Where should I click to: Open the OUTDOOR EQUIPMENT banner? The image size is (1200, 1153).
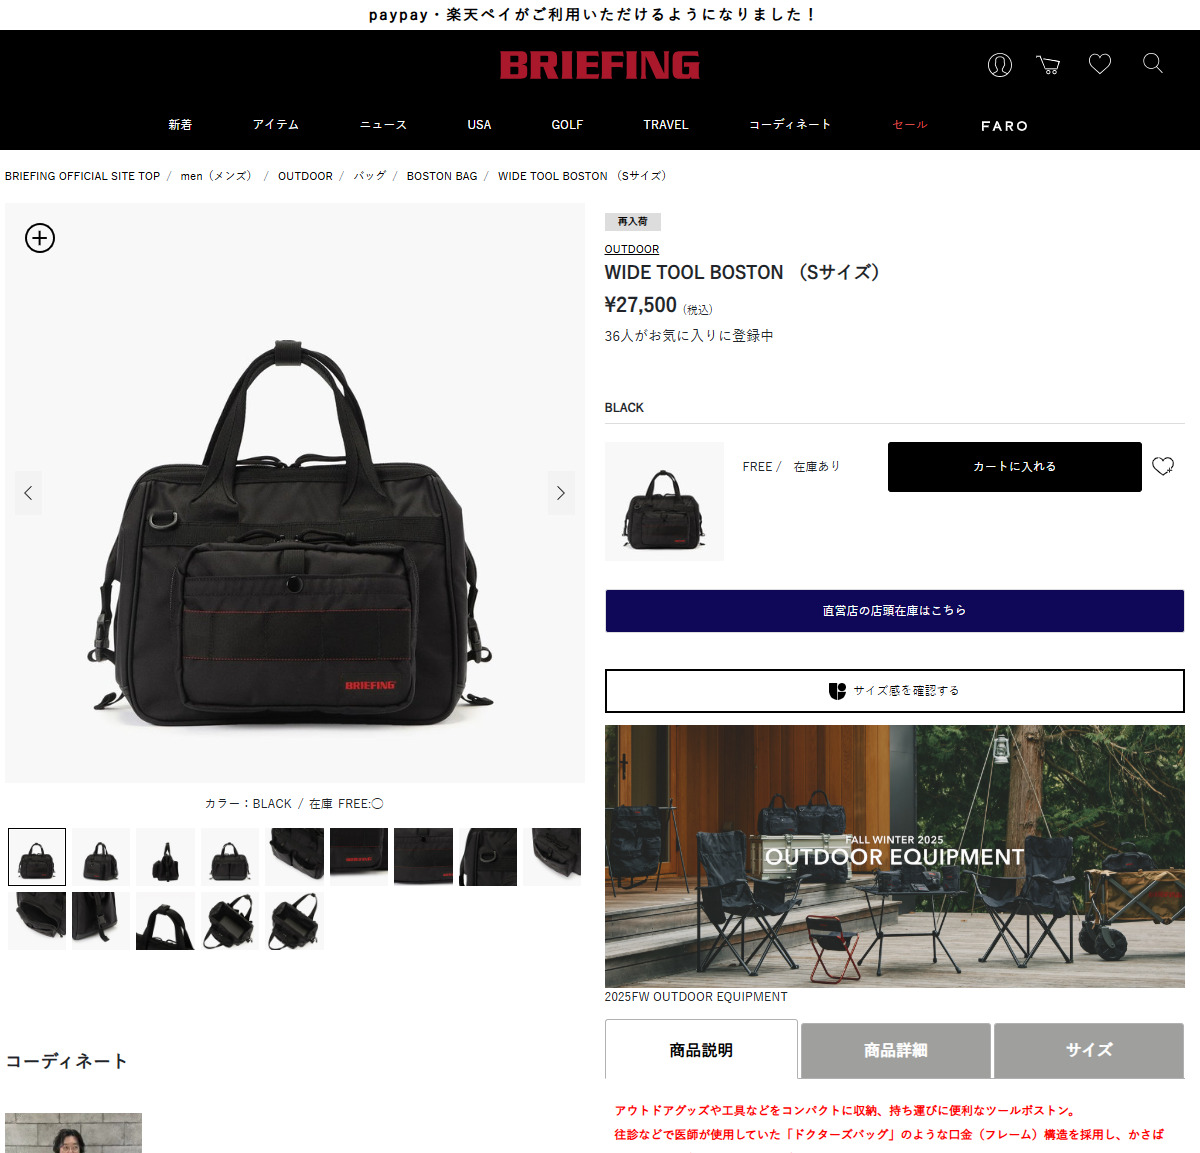click(895, 856)
